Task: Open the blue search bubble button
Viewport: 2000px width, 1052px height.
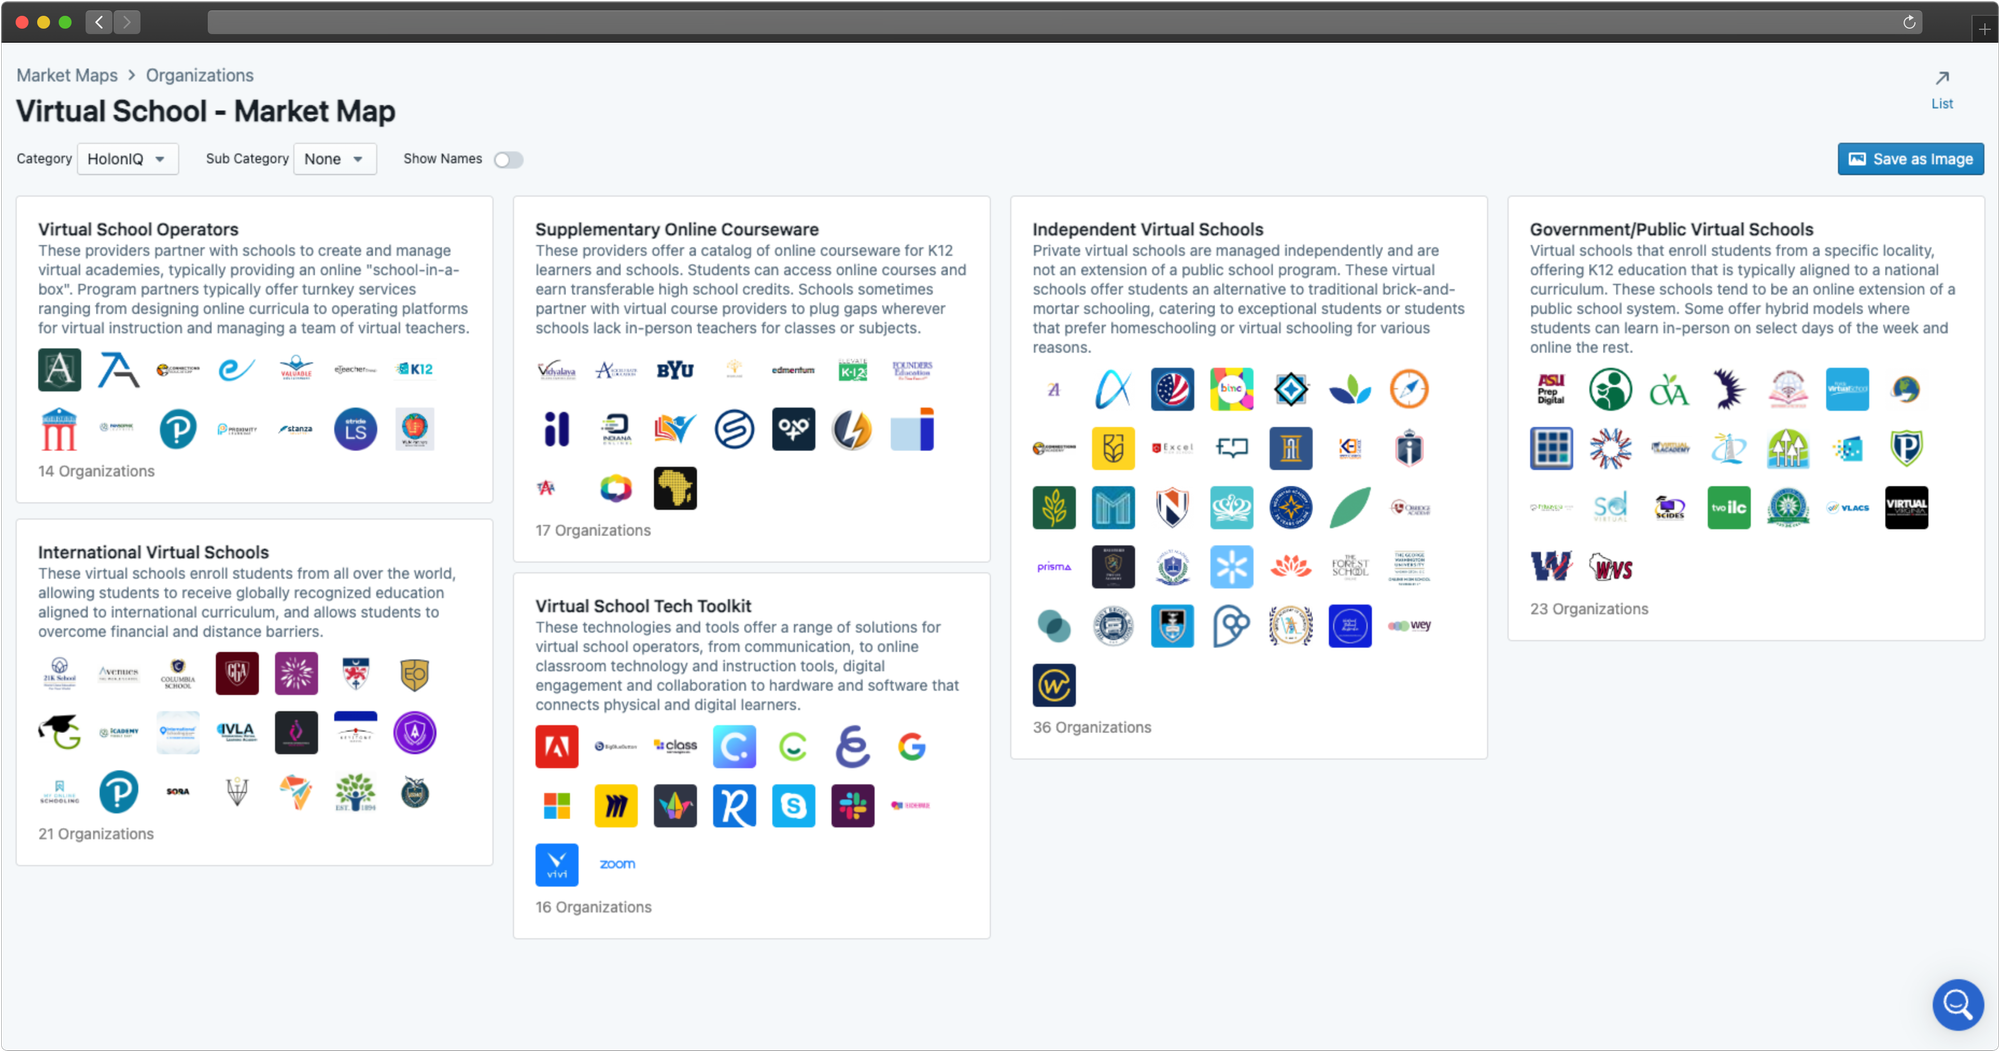Action: (1958, 1004)
